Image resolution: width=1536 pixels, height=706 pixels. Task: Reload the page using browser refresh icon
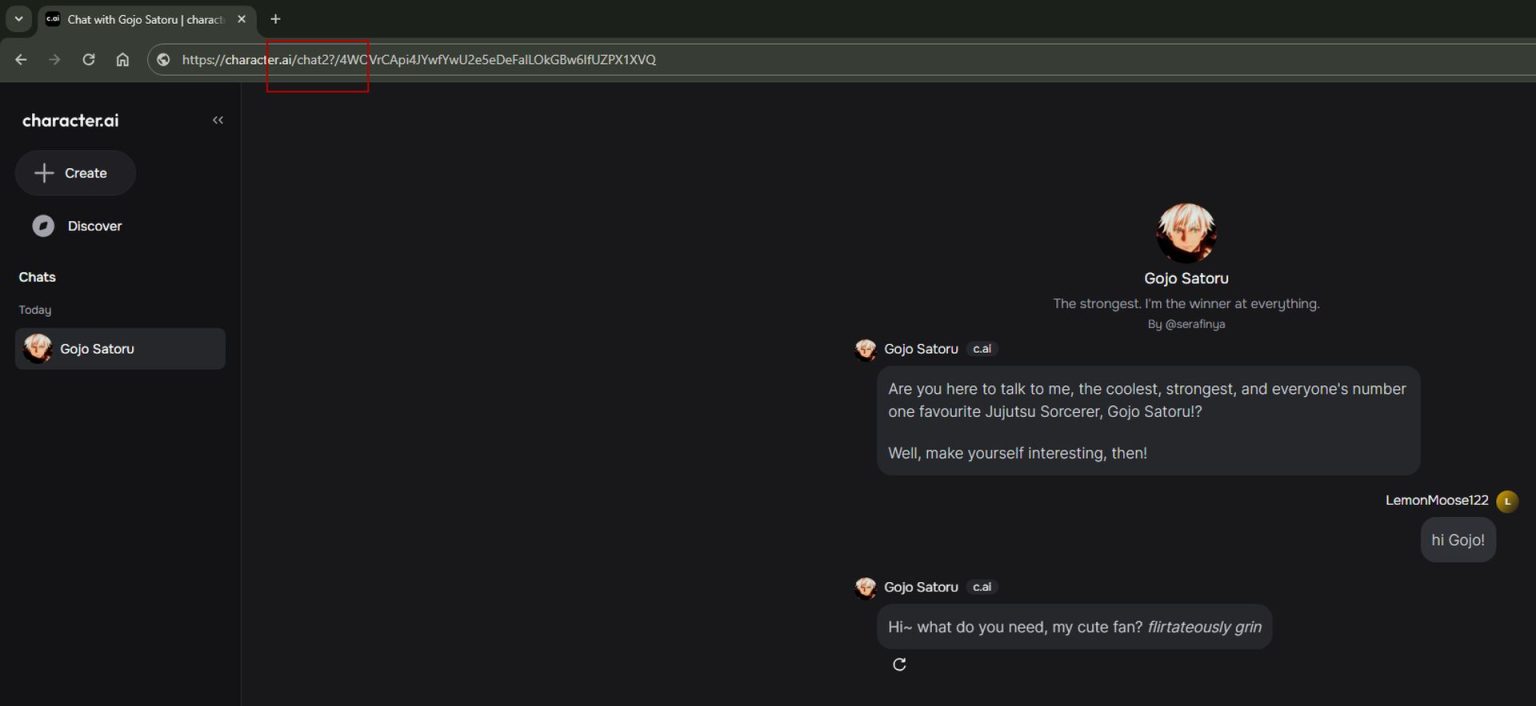[x=88, y=59]
